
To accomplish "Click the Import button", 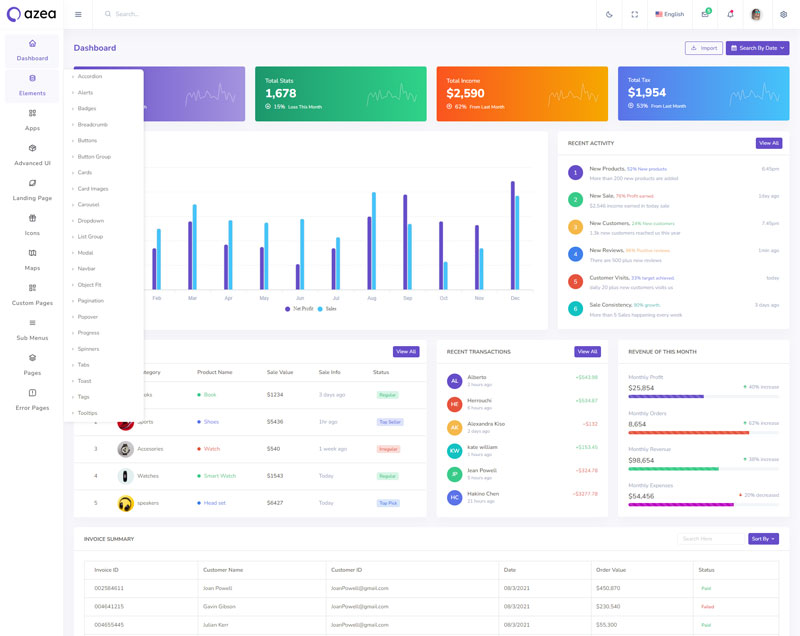I will pos(704,48).
